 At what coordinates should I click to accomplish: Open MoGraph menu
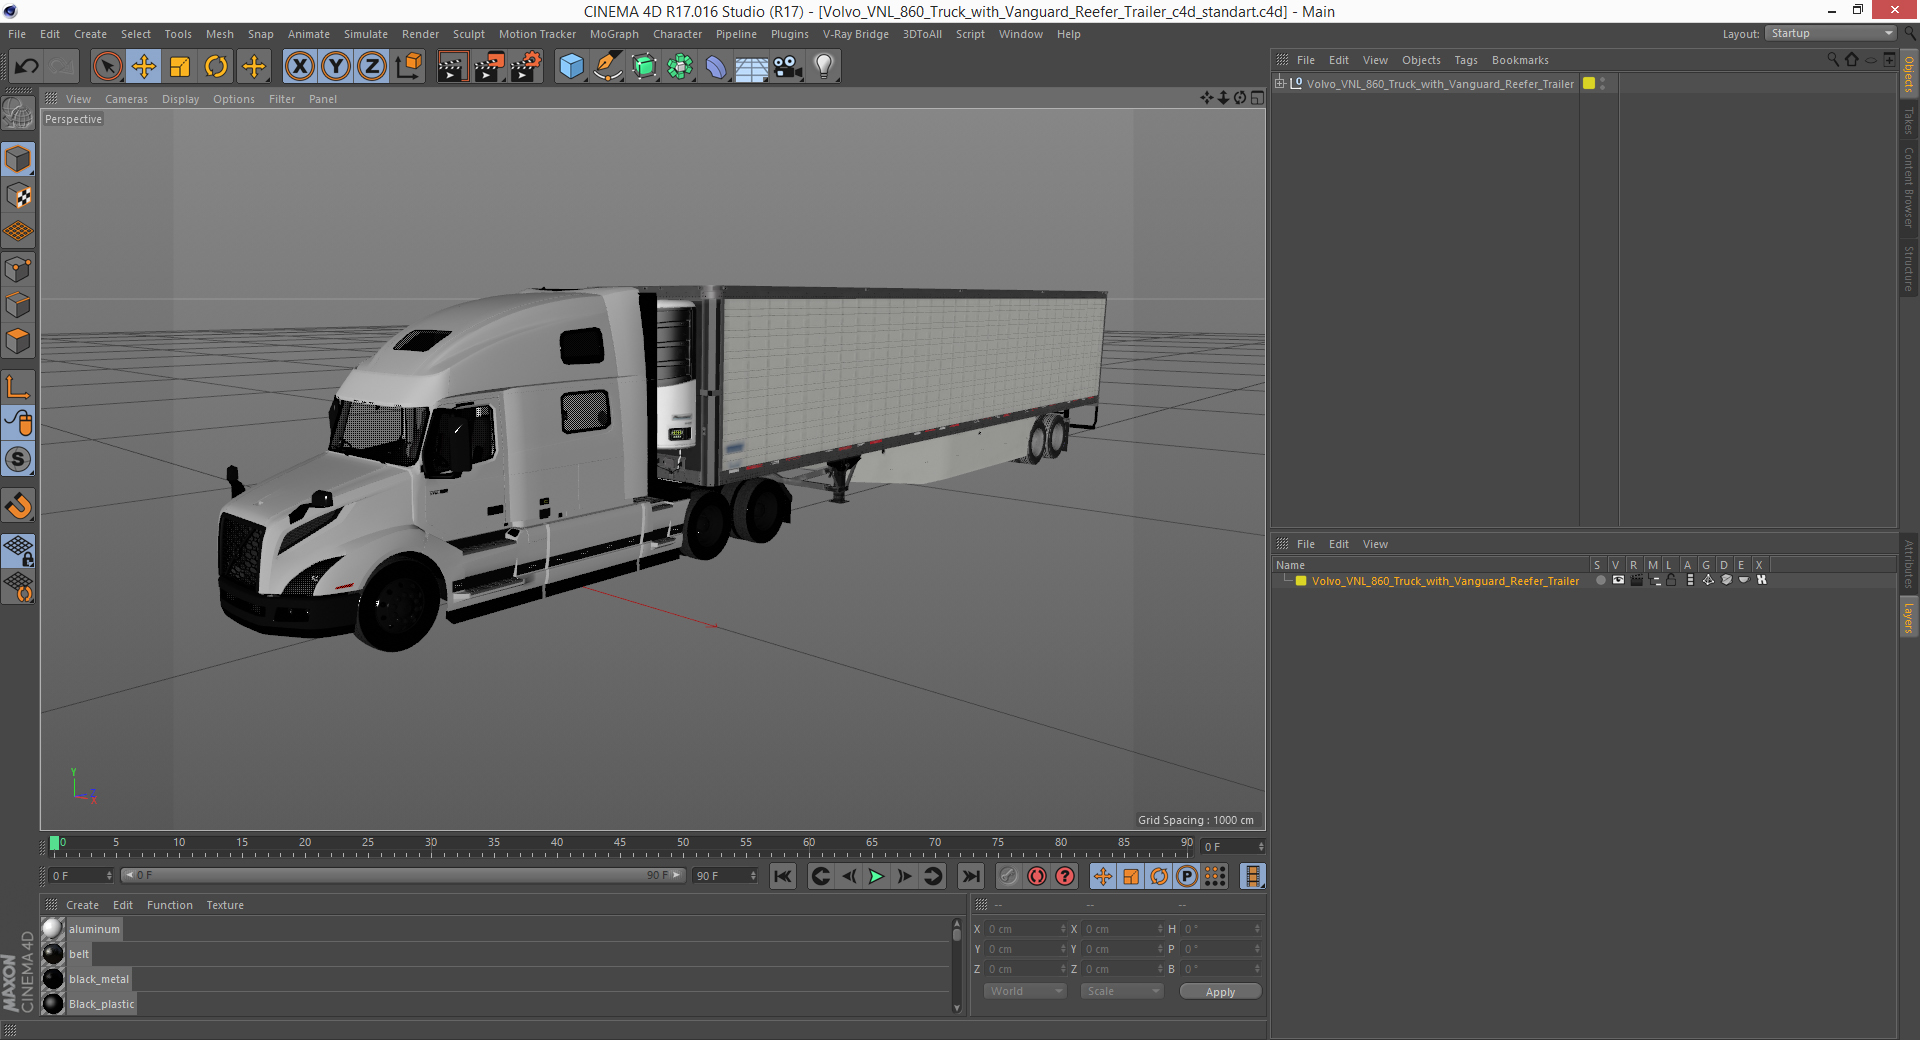click(614, 34)
